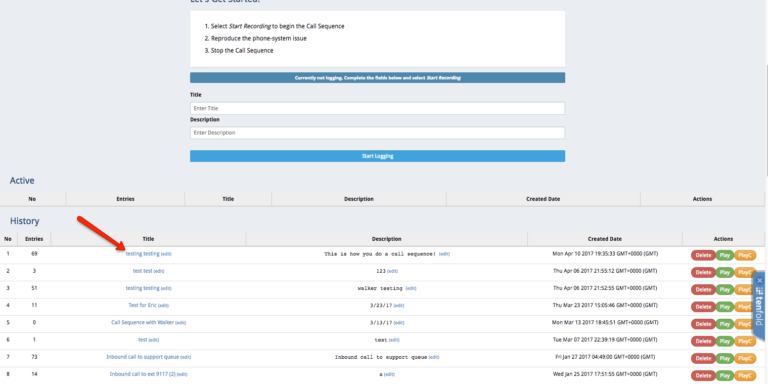Select the 'Thu Mar 23 2017 15:05:46' date cell
The image size is (768, 384).
[604, 305]
